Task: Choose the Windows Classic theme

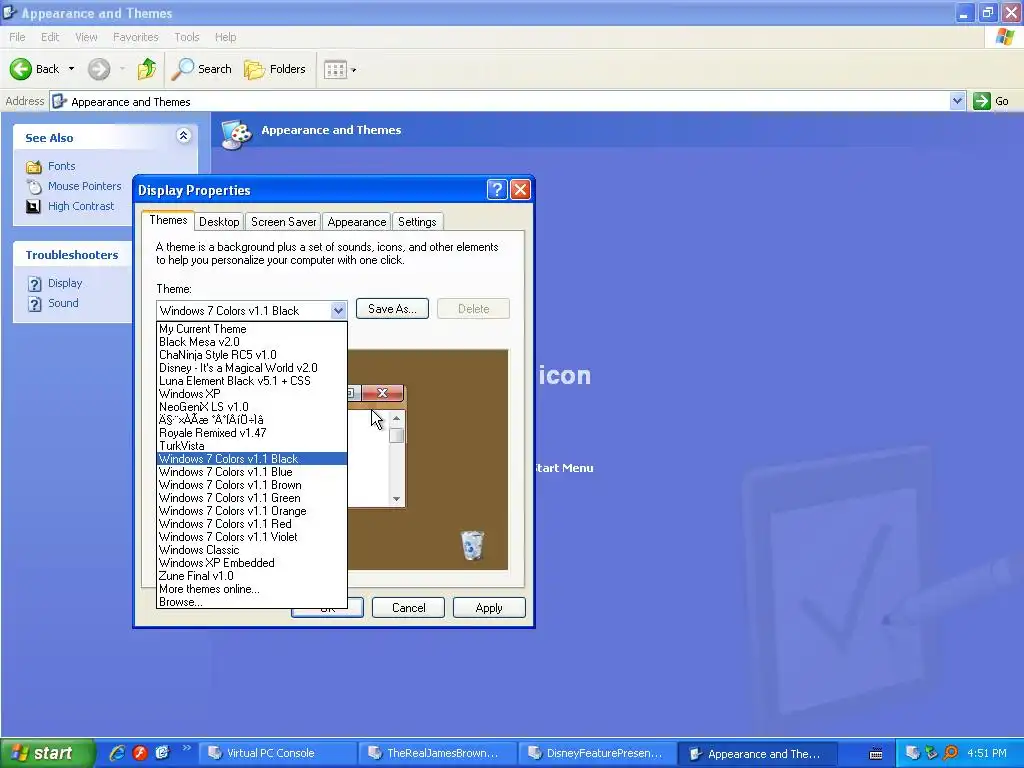Action: [x=251, y=550]
